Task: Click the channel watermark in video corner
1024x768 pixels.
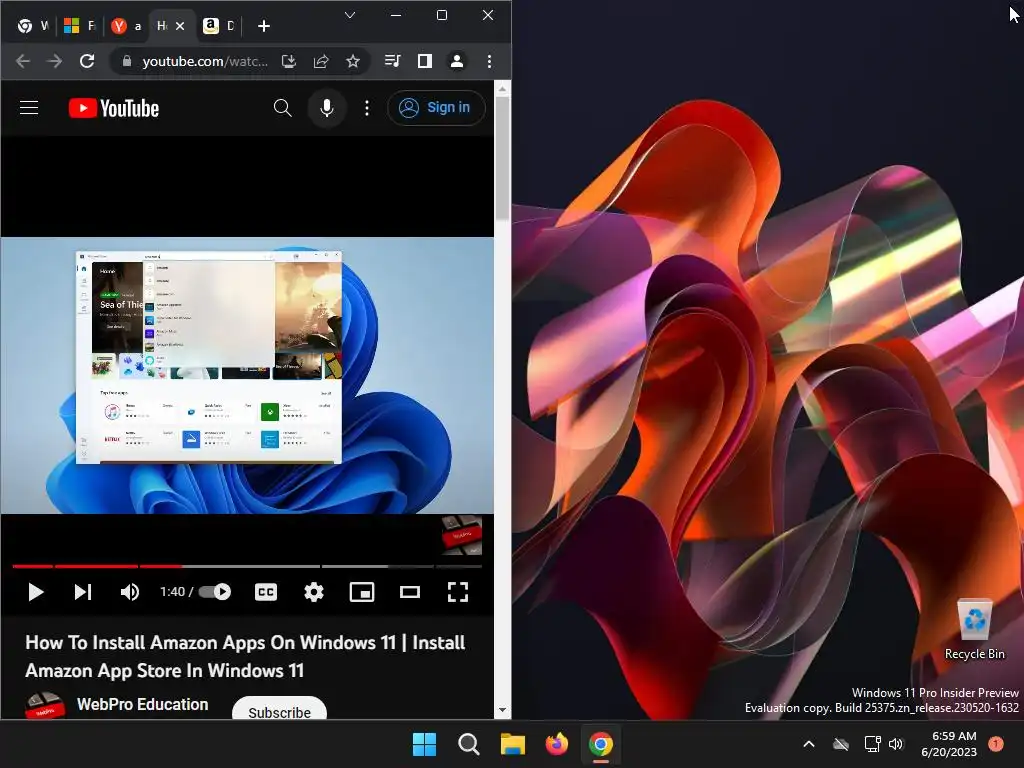Action: pos(462,535)
